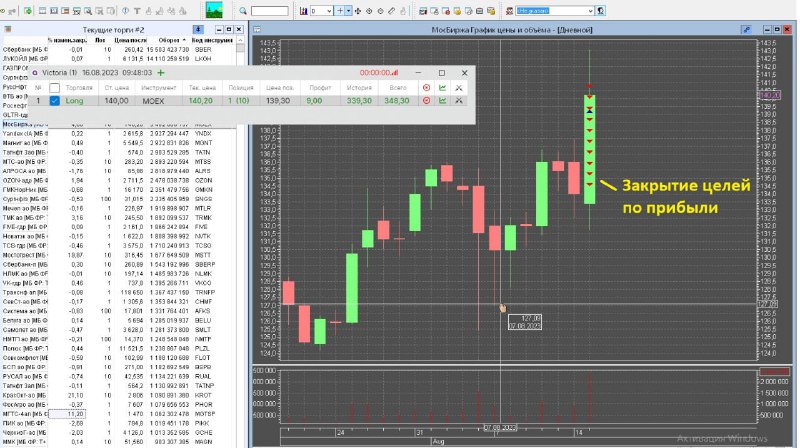Click the search input field in toolbar

click(x=270, y=11)
